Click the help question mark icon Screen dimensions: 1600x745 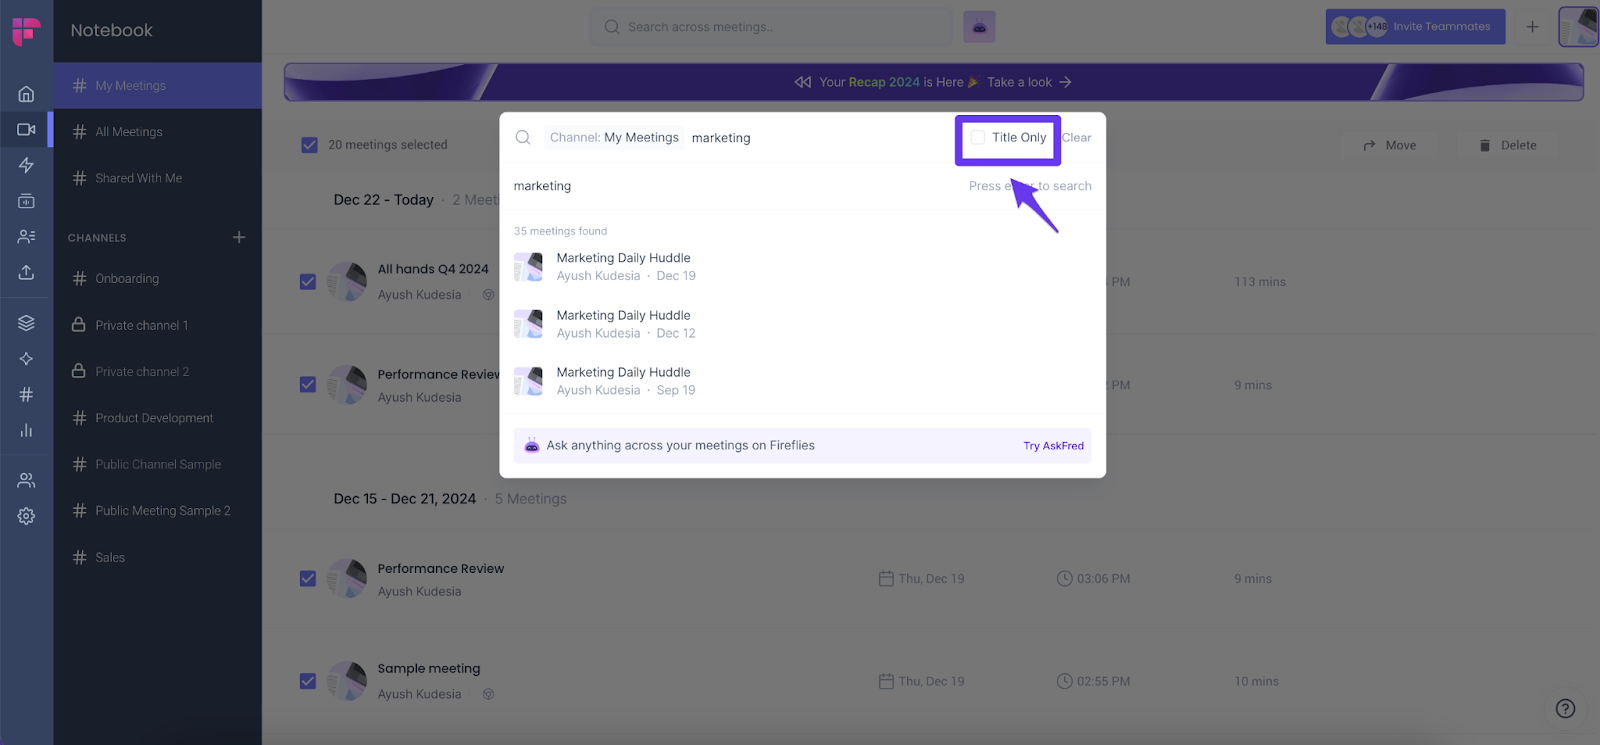click(1565, 709)
